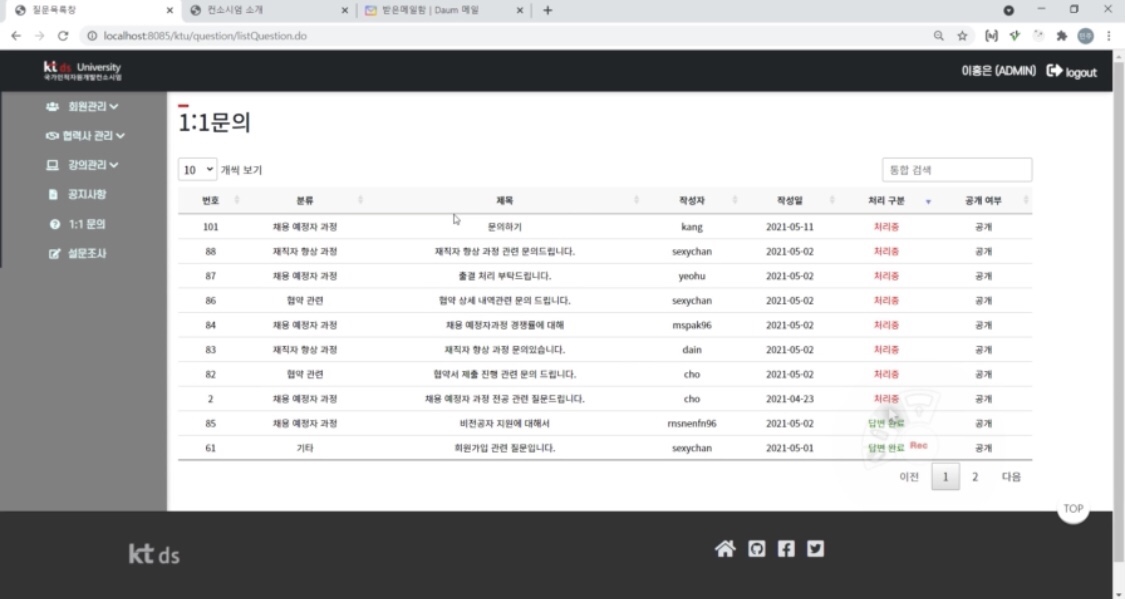This screenshot has height=599, width=1125.
Task: Open 출결 처리 부탁드립니다. question
Action: pyautogui.click(x=504, y=276)
